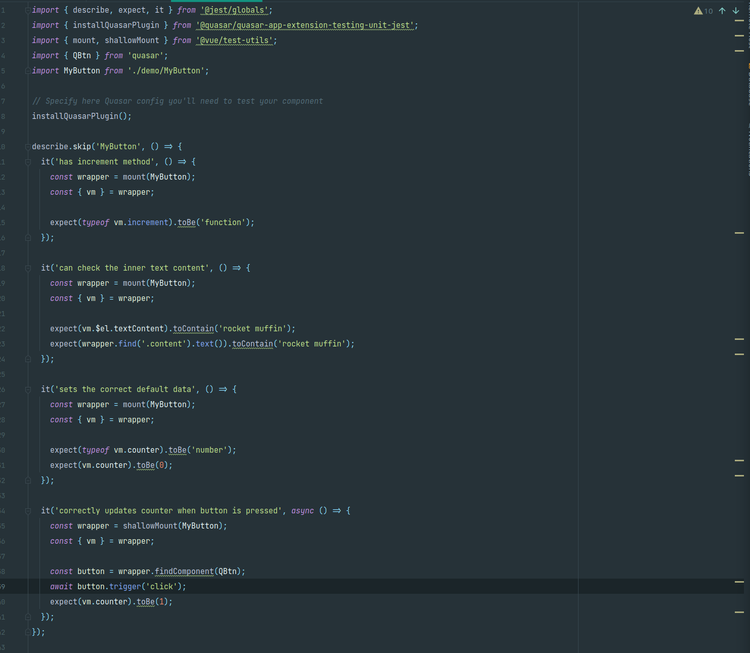Collapse the import statements block at line 1

[x=27, y=10]
